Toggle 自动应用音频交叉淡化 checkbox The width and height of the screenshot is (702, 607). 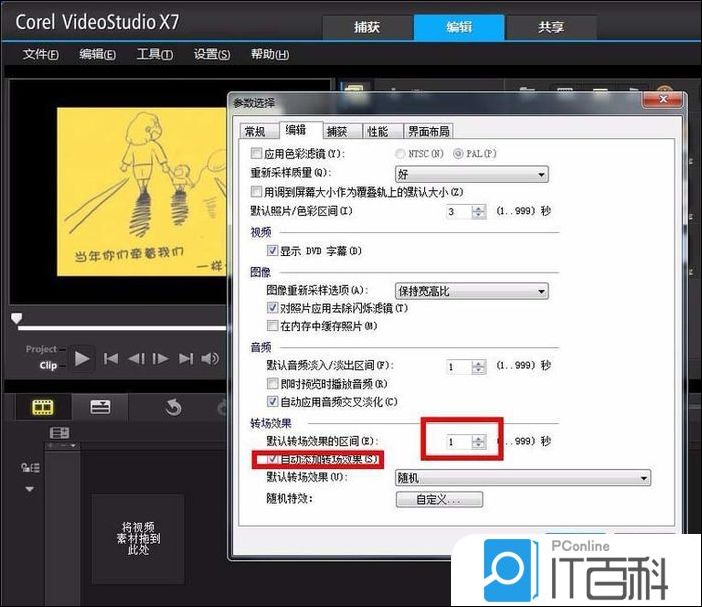click(x=272, y=402)
